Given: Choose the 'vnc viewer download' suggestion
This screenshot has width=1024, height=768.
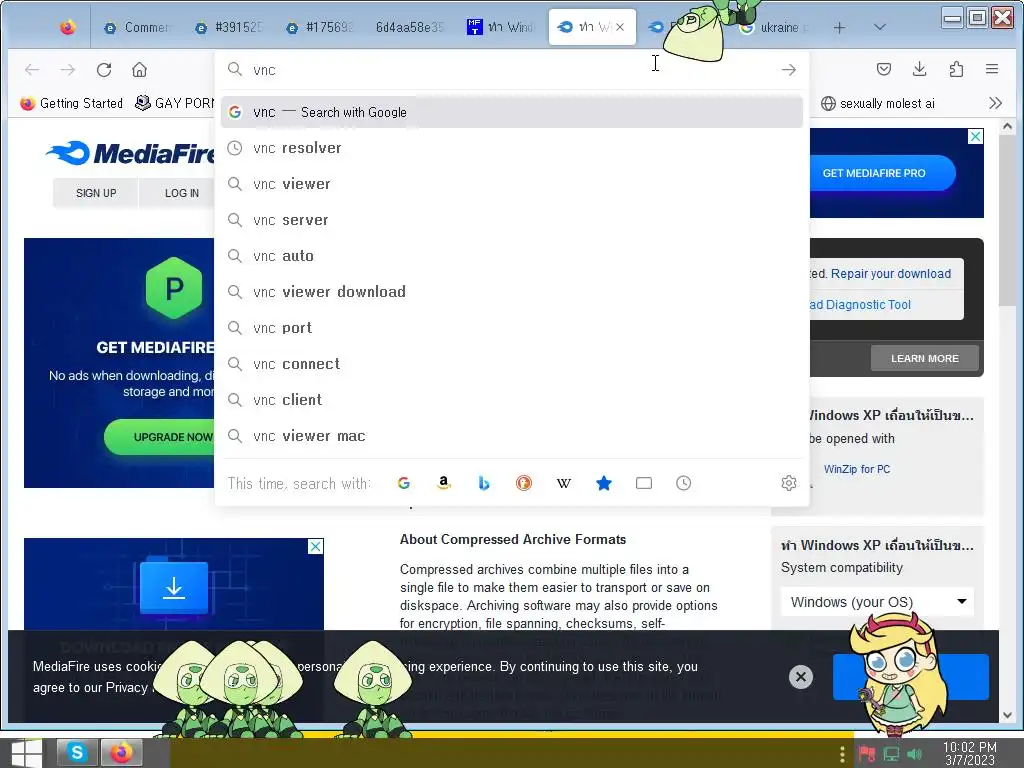Looking at the screenshot, I should pyautogui.click(x=511, y=292).
